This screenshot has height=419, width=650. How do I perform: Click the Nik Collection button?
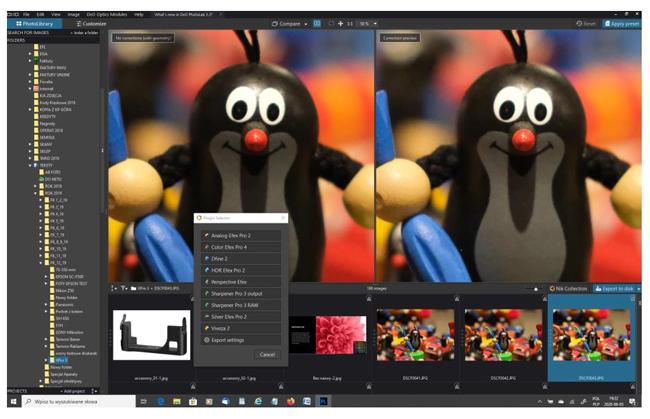click(569, 288)
